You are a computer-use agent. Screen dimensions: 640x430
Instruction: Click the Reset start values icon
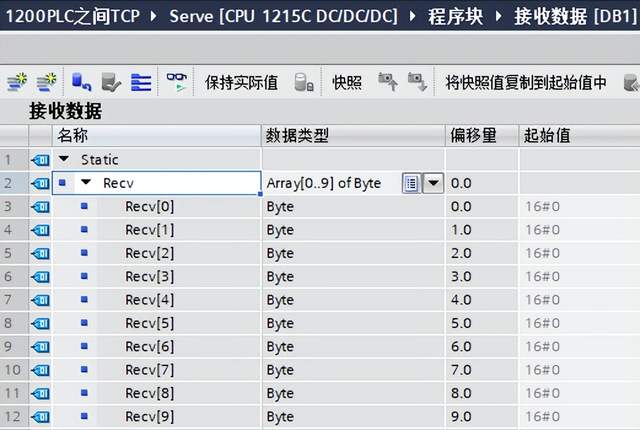81,82
